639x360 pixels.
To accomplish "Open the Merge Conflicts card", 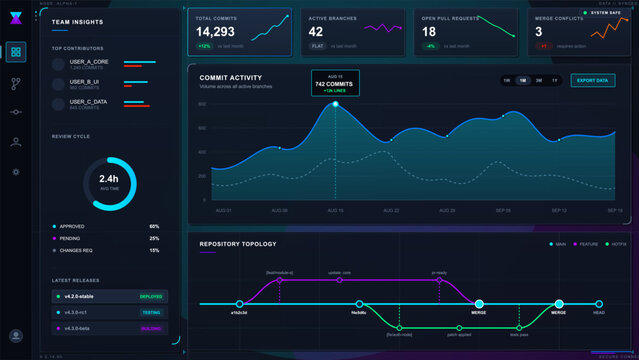I will point(579,32).
